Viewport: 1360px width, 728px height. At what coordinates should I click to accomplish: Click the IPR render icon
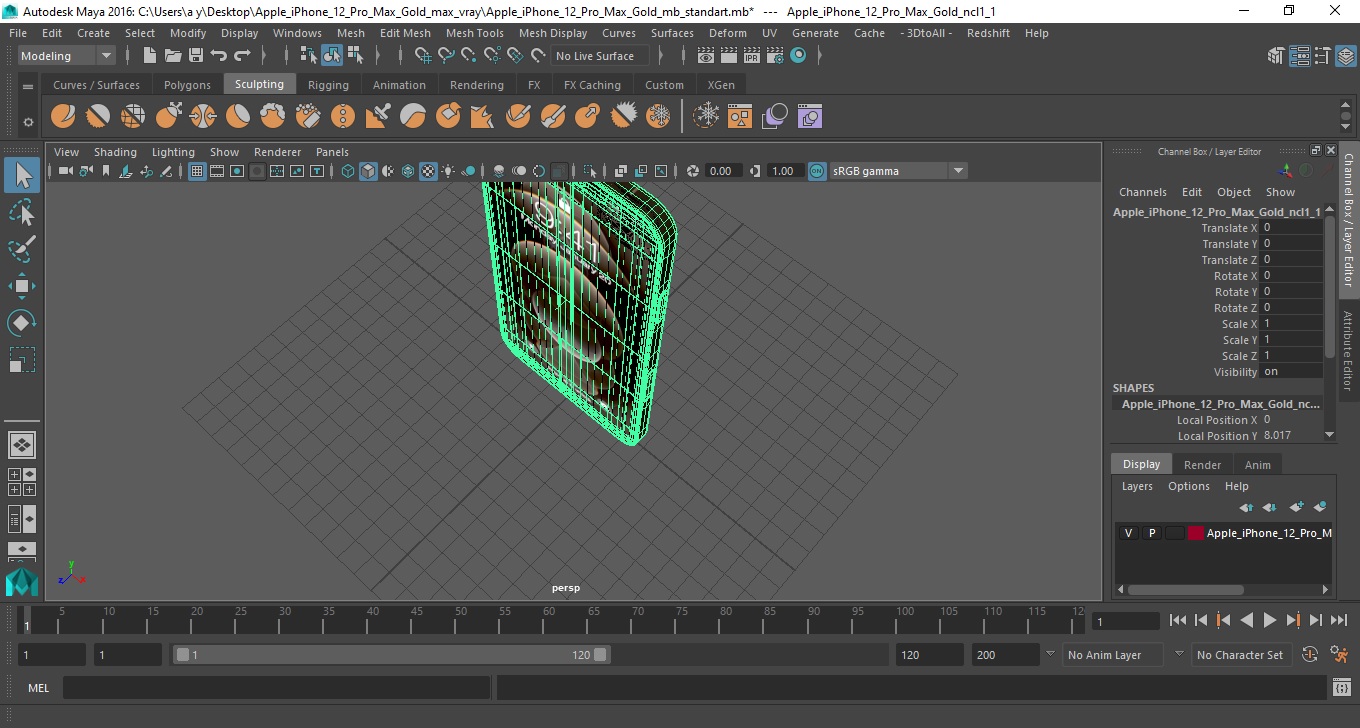751,56
